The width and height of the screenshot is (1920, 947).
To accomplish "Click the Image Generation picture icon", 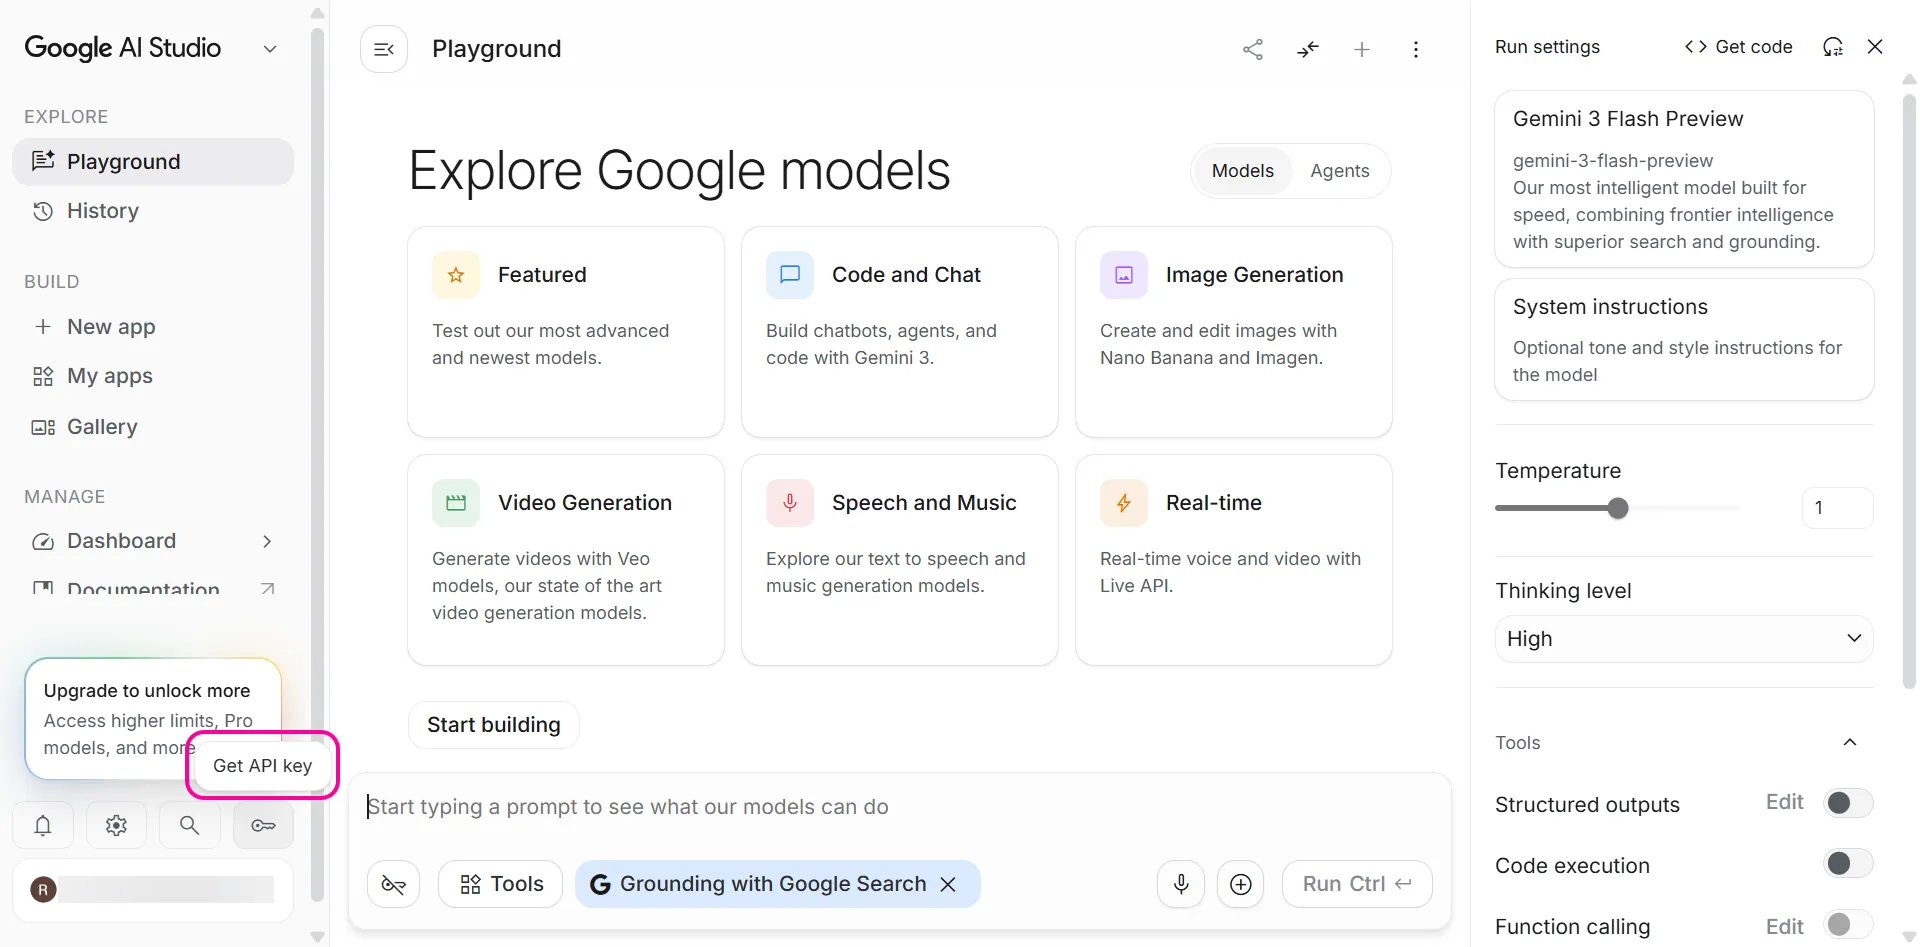I will click(1124, 275).
